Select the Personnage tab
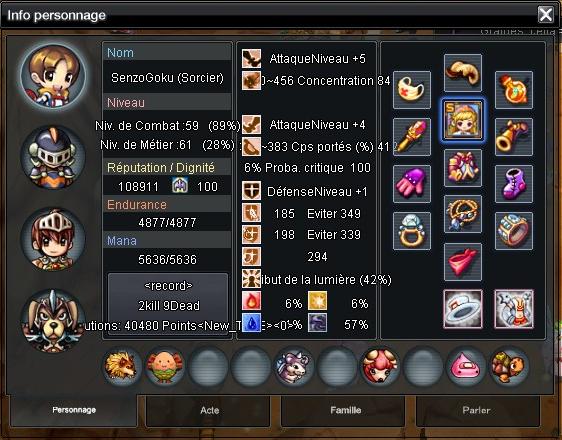The image size is (562, 440). (x=74, y=410)
